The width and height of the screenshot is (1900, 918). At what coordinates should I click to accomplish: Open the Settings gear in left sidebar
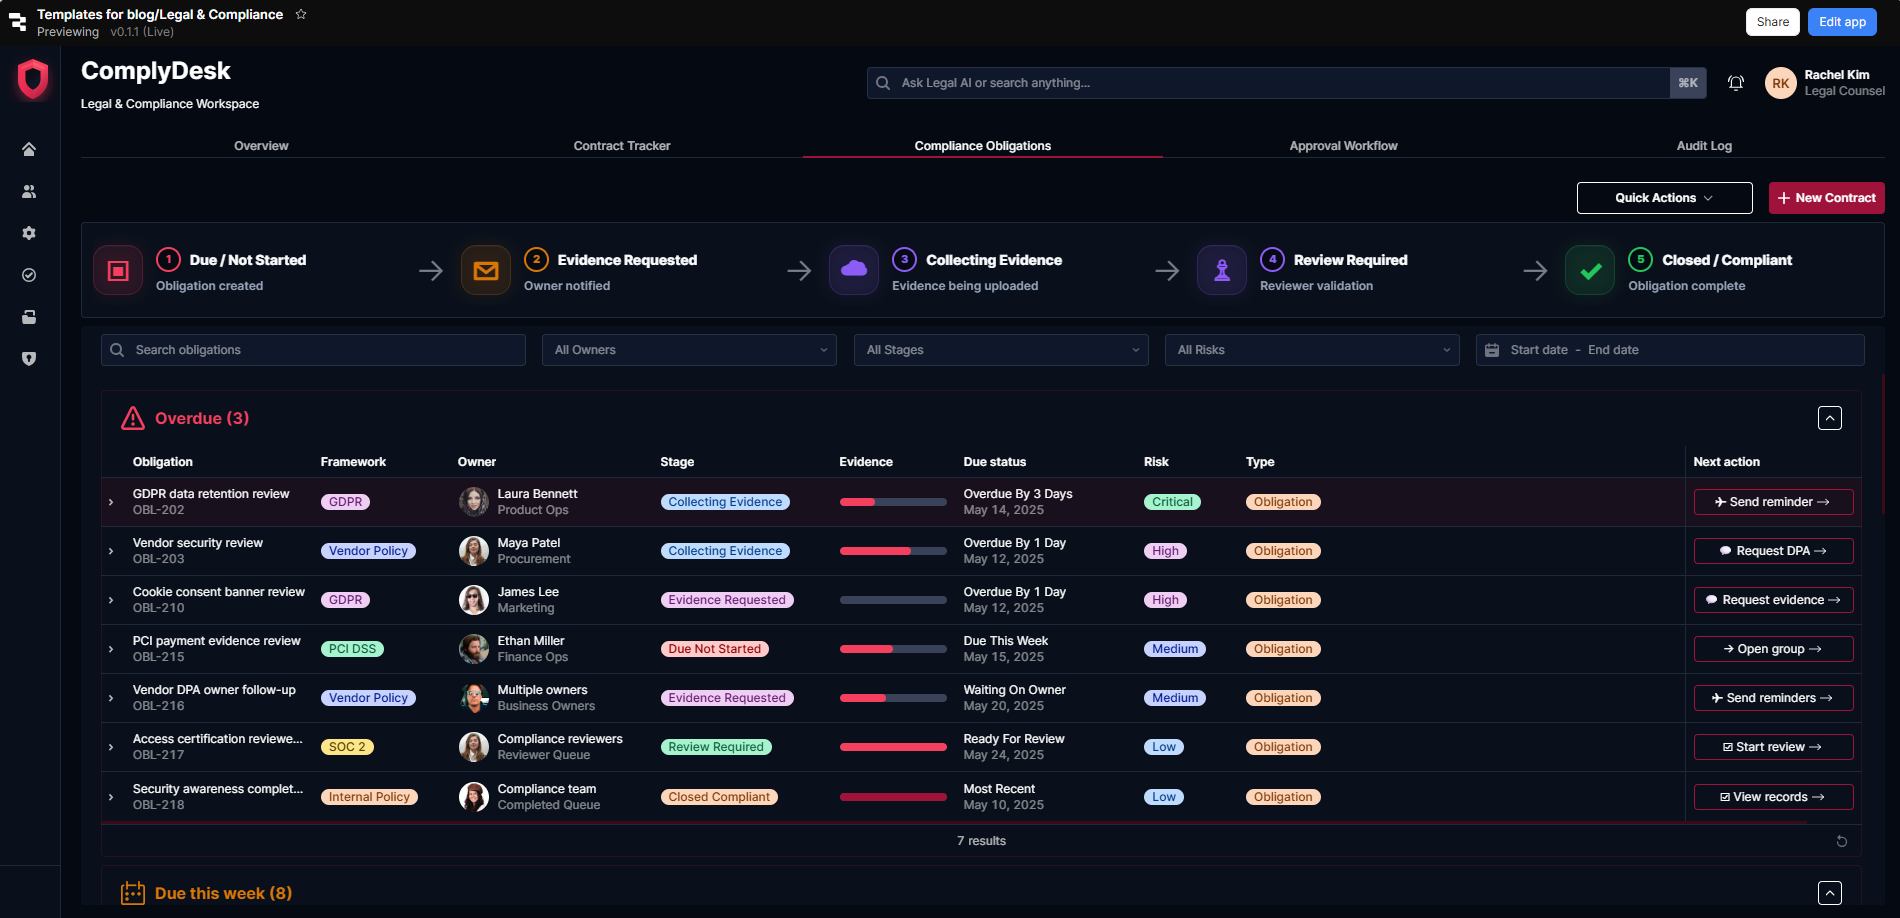[x=29, y=233]
